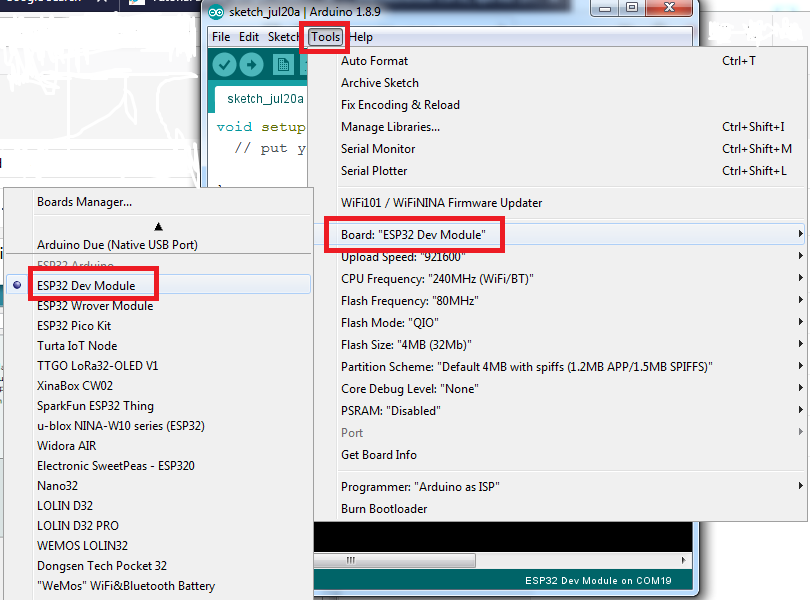This screenshot has width=810, height=600.
Task: Select "WeMos" WiFi&Bluetooth Battery board
Action: click(159, 586)
